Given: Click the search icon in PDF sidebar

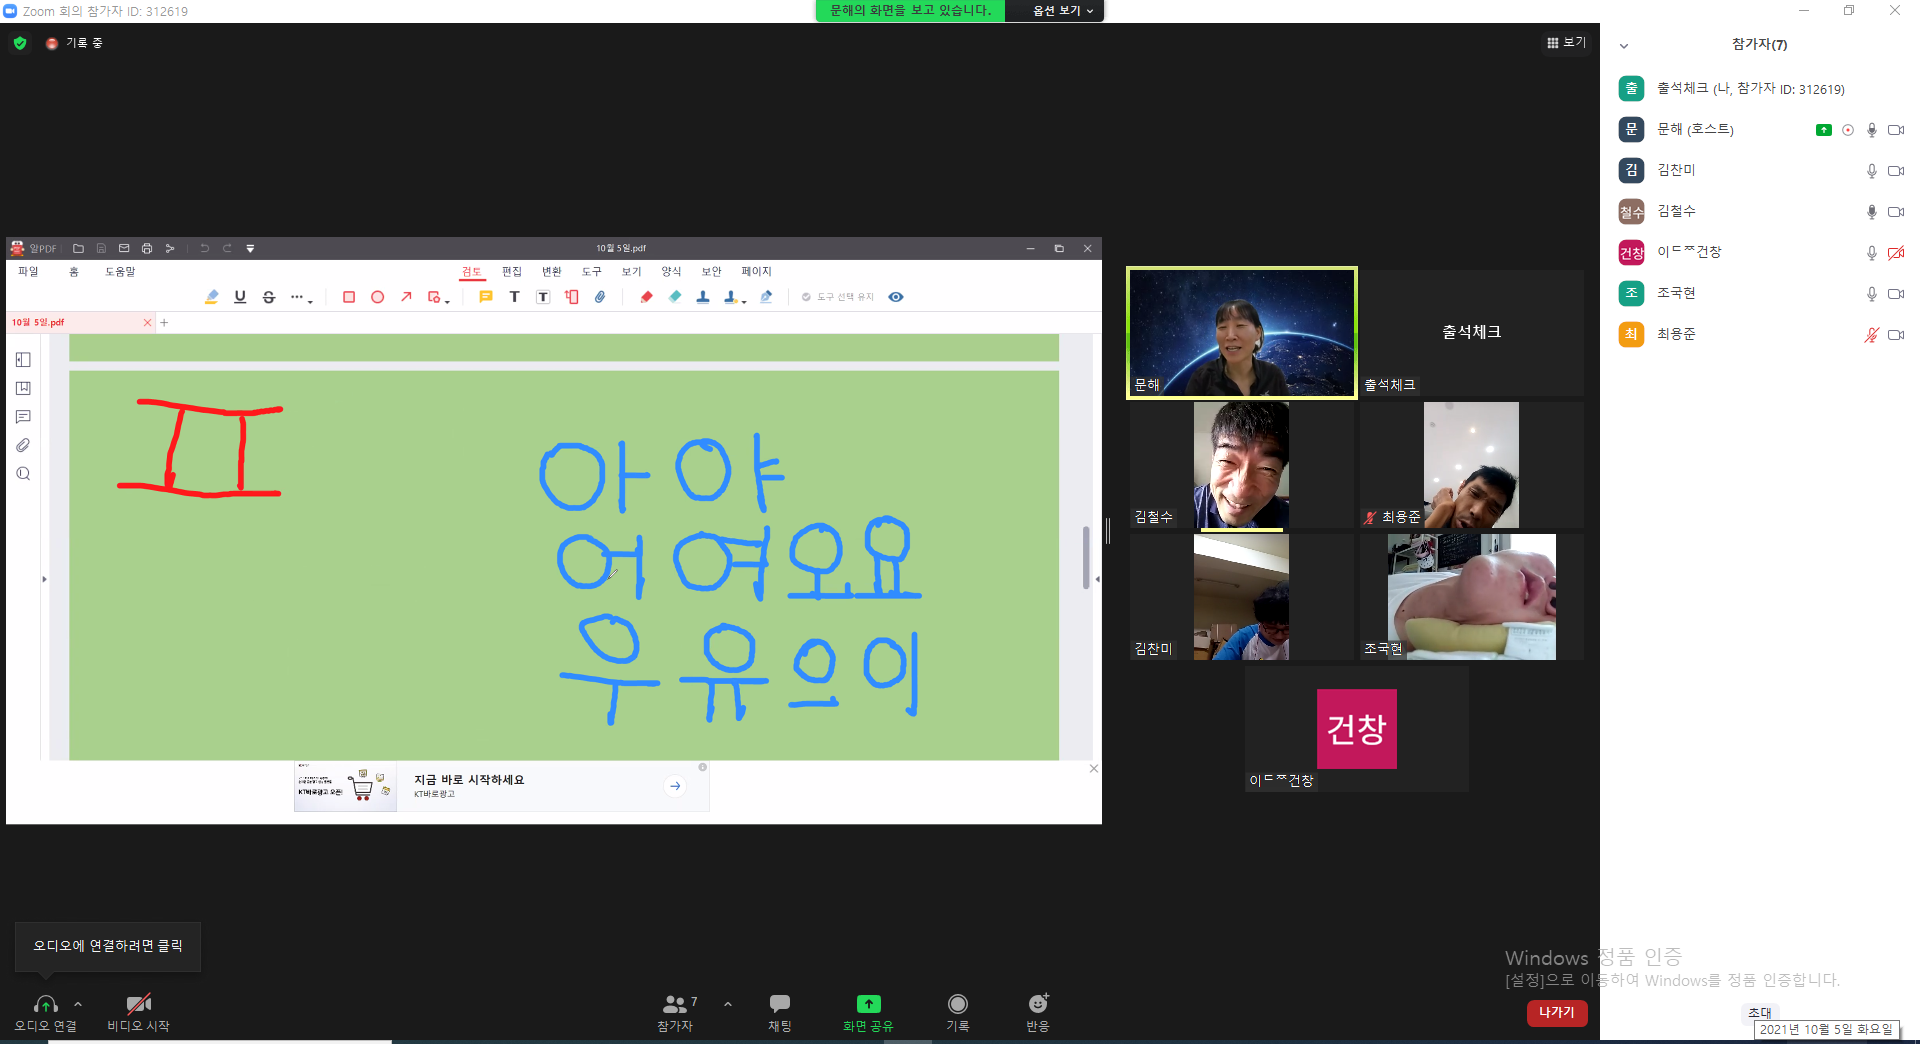Looking at the screenshot, I should point(23,474).
